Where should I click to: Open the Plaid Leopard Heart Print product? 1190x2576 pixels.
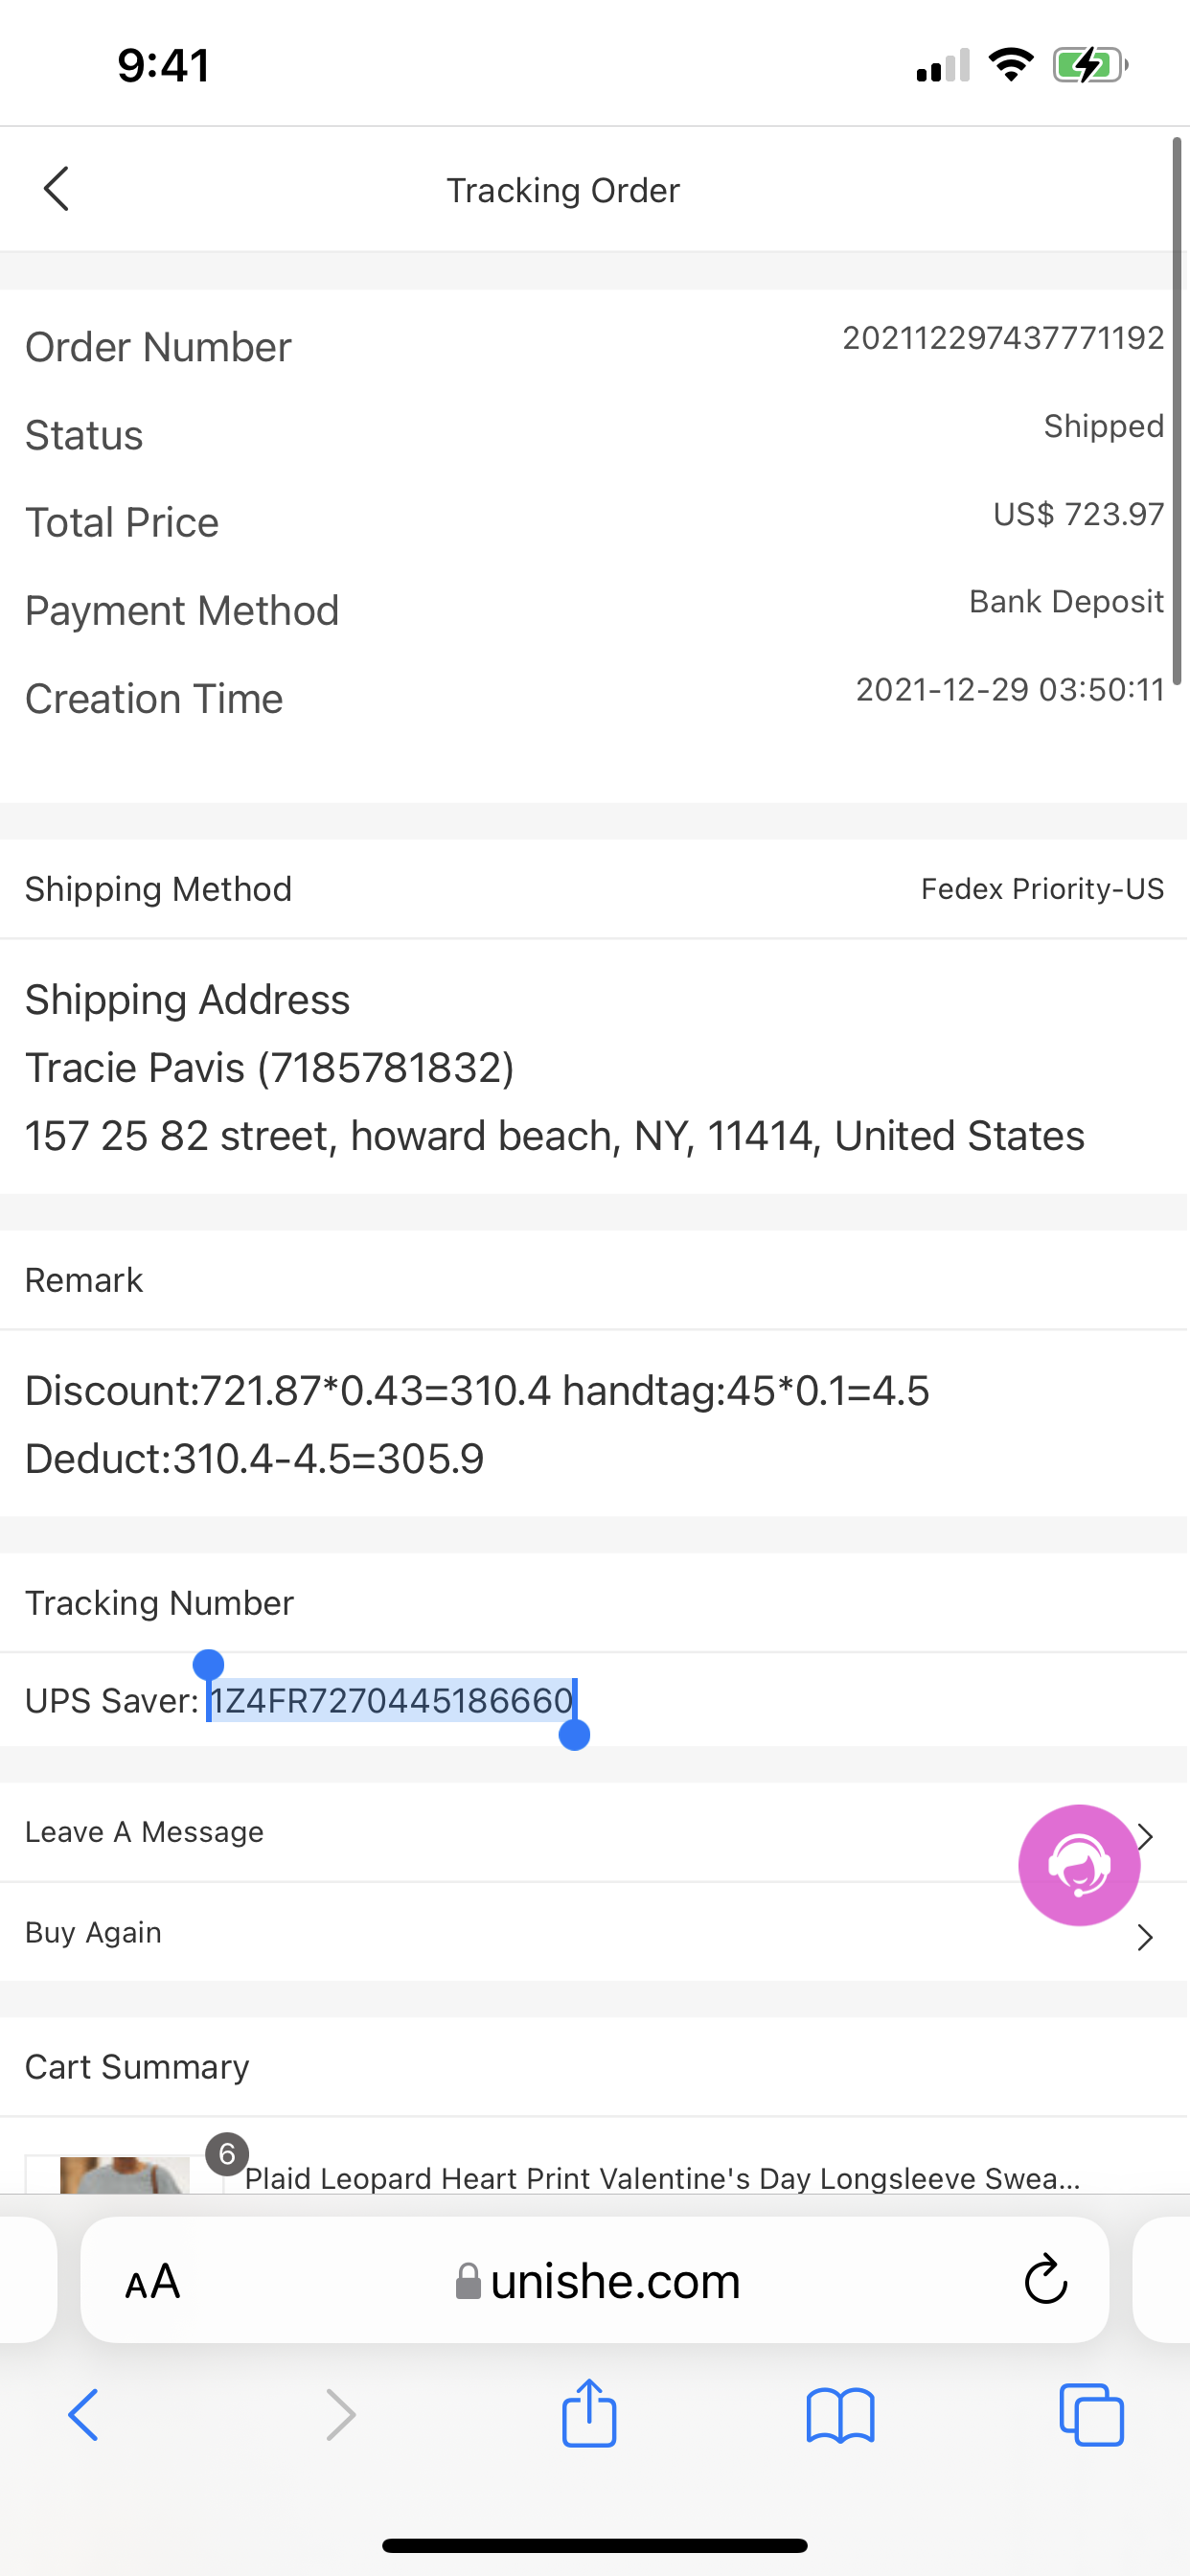coord(662,2178)
